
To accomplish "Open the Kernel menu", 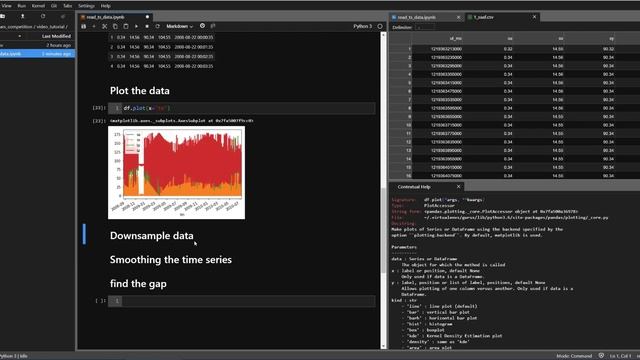I will (38, 6).
